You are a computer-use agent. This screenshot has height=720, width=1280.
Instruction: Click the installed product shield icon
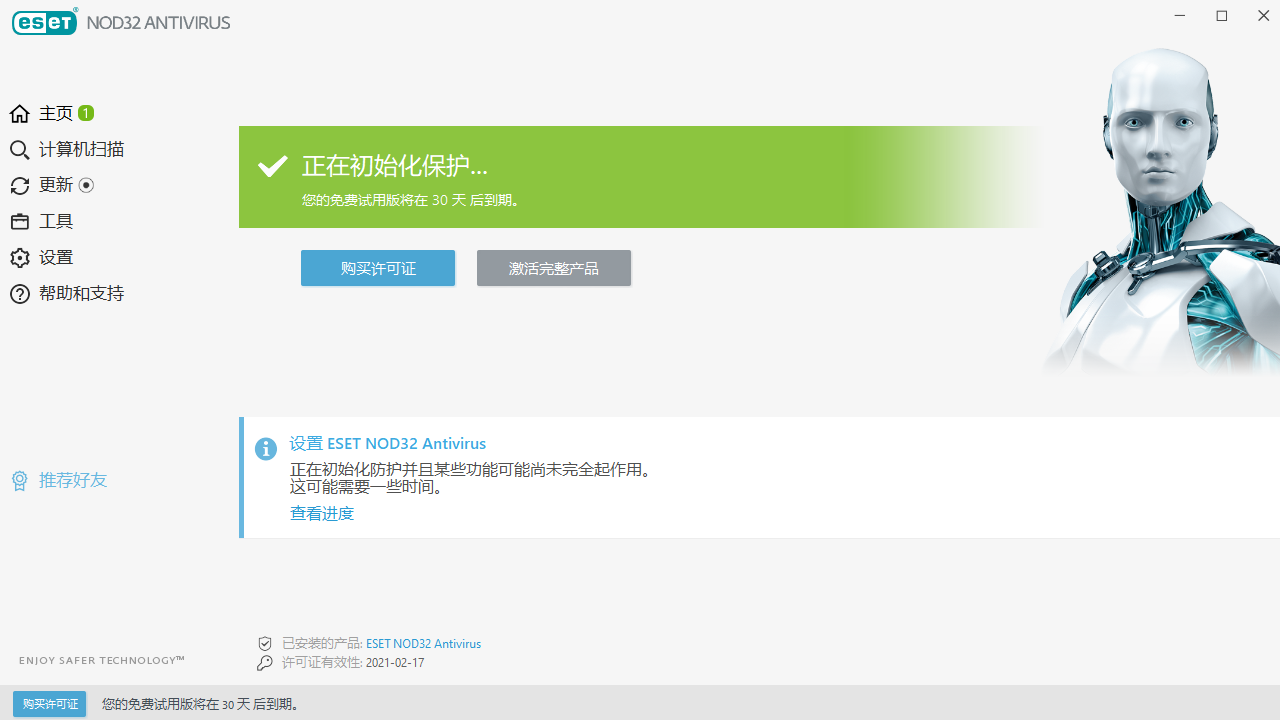[x=264, y=643]
